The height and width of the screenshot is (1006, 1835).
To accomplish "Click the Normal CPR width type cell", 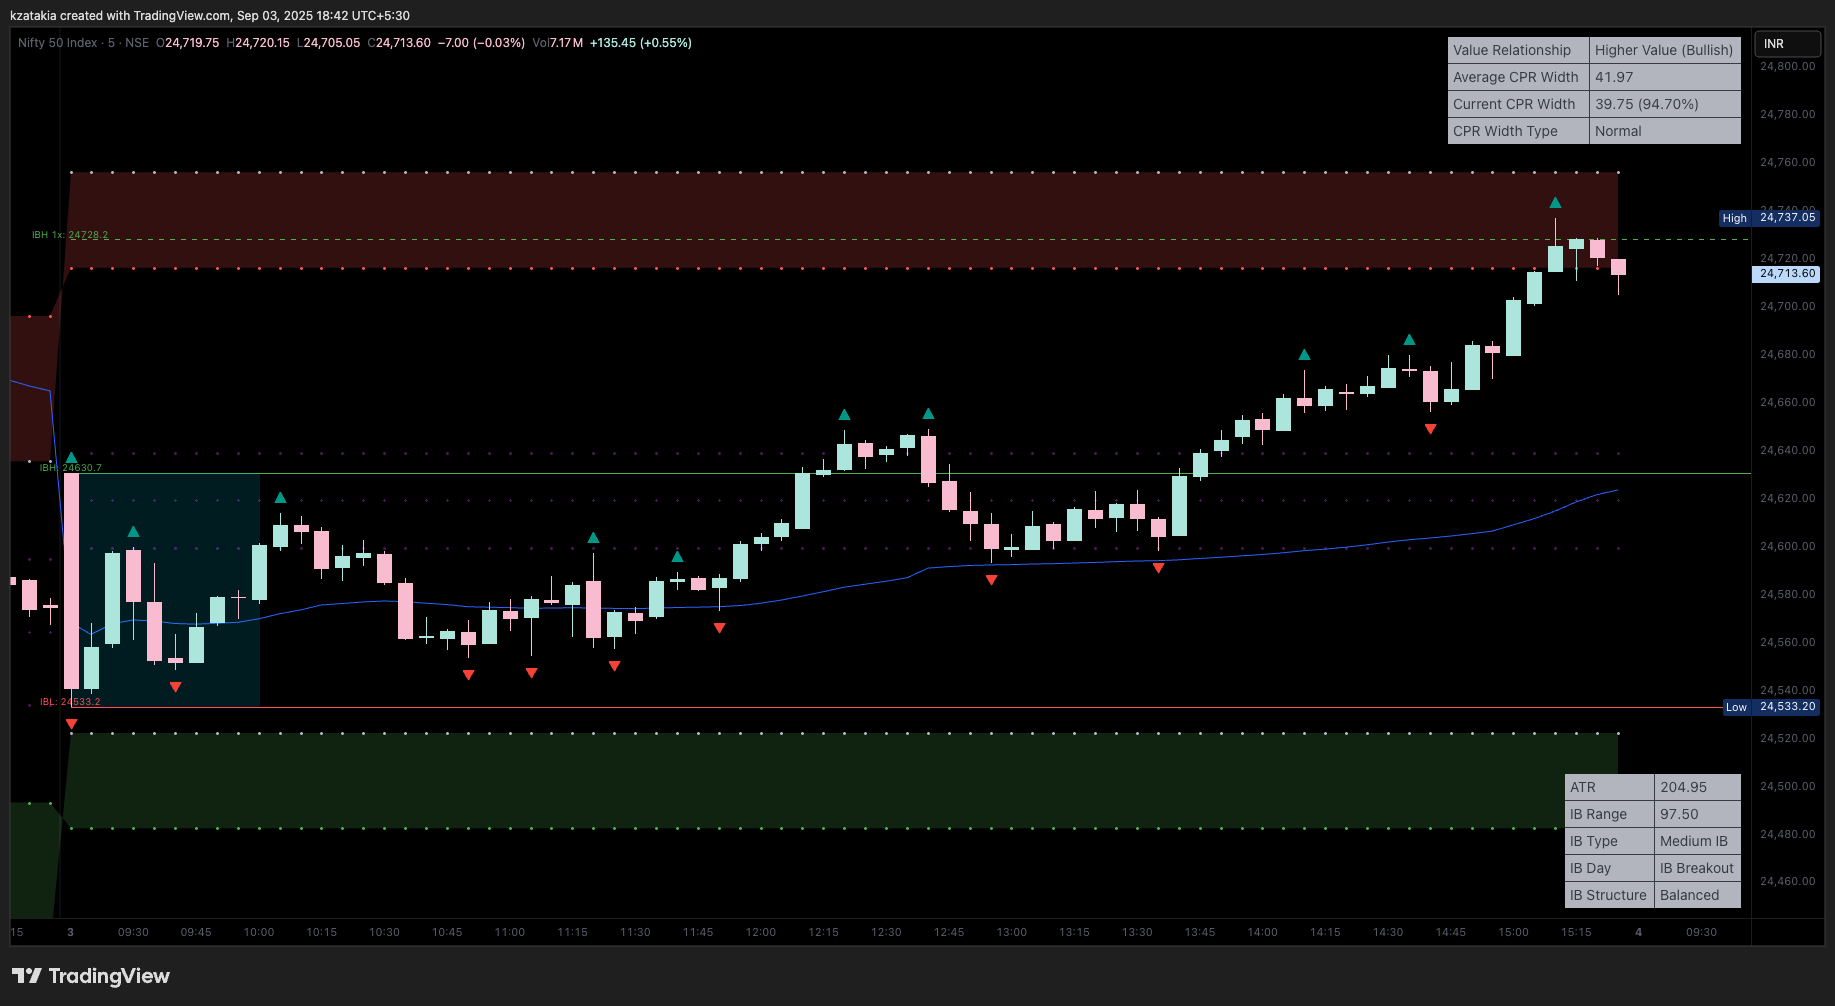I will tap(1665, 131).
